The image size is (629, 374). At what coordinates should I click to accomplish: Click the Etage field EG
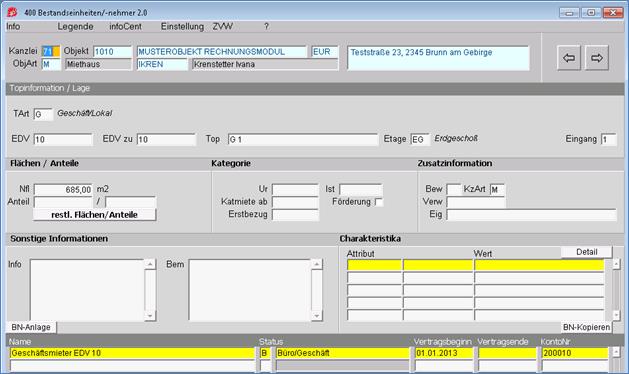(420, 139)
